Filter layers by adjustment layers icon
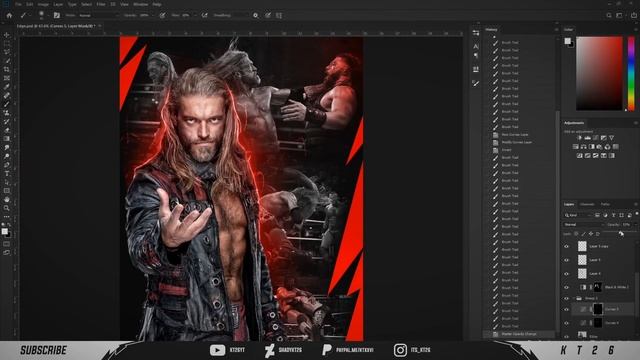 pyautogui.click(x=605, y=215)
